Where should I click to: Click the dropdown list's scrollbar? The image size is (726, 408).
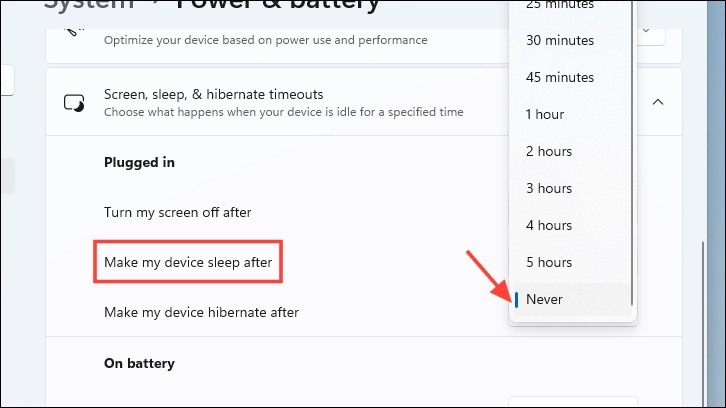point(632,153)
